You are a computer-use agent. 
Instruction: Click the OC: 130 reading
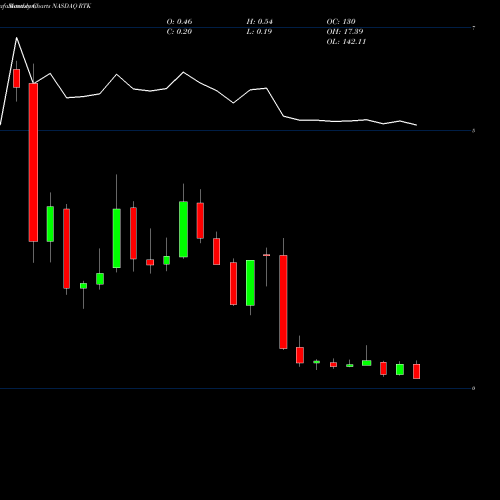click(341, 21)
